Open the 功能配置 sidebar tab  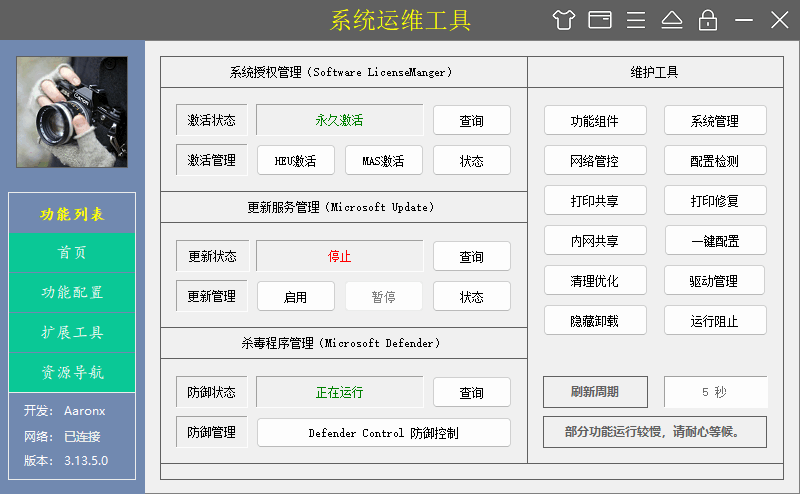[x=72, y=293]
